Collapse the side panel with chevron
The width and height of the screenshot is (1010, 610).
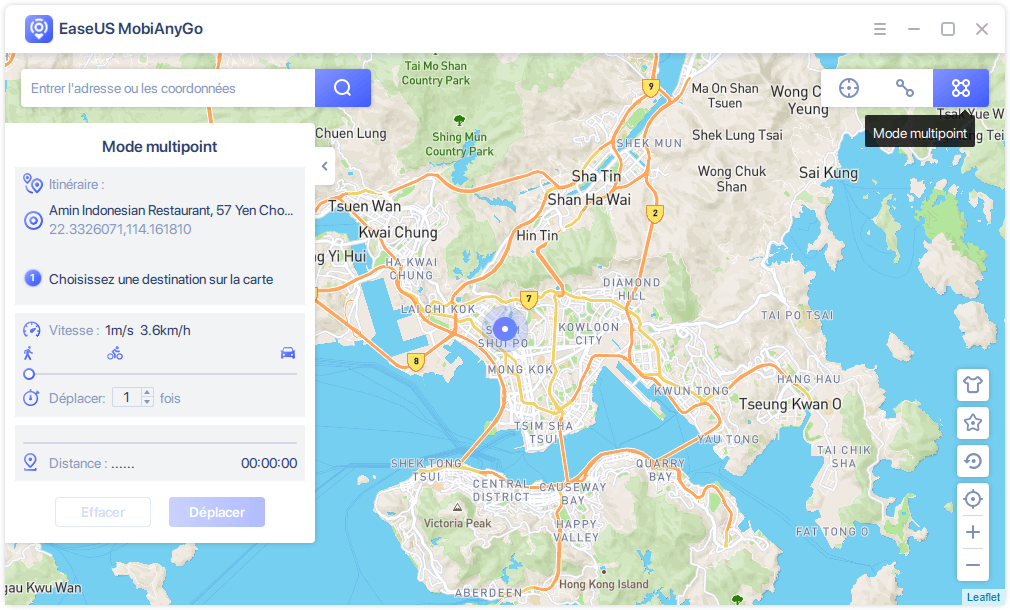tap(325, 167)
